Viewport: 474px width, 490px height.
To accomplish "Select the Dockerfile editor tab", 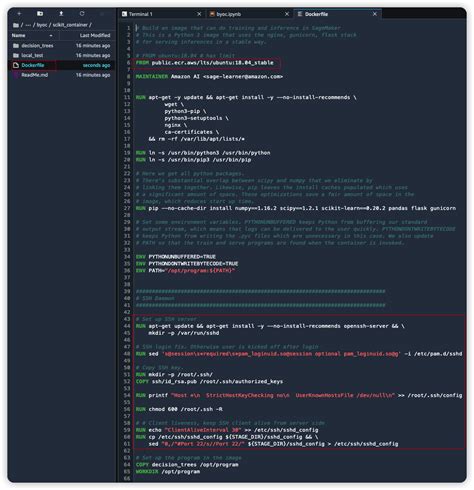I will click(316, 14).
